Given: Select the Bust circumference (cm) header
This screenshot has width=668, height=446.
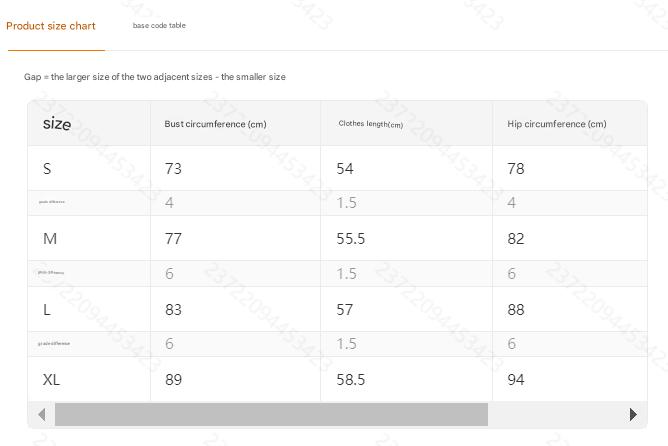Looking at the screenshot, I should [x=215, y=124].
